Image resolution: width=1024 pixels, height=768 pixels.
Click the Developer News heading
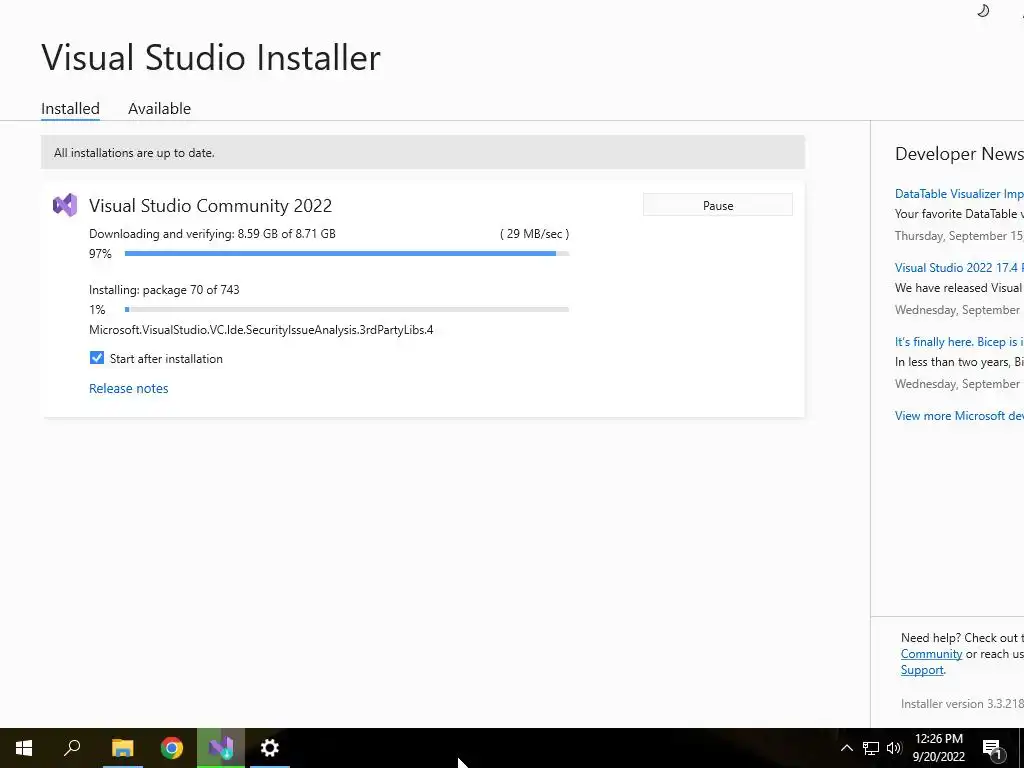point(959,153)
